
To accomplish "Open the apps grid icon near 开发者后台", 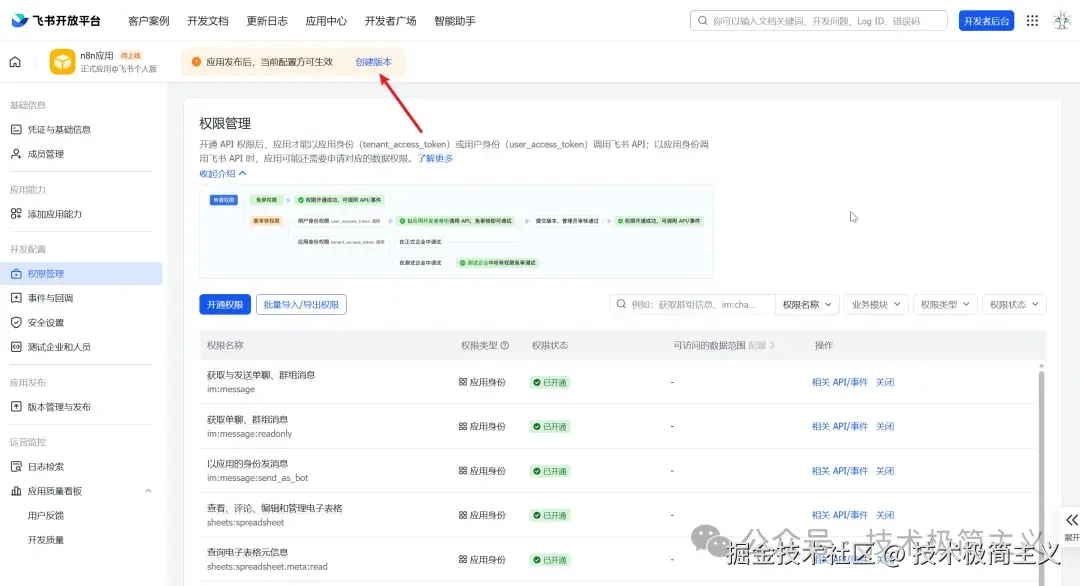I will [1031, 20].
